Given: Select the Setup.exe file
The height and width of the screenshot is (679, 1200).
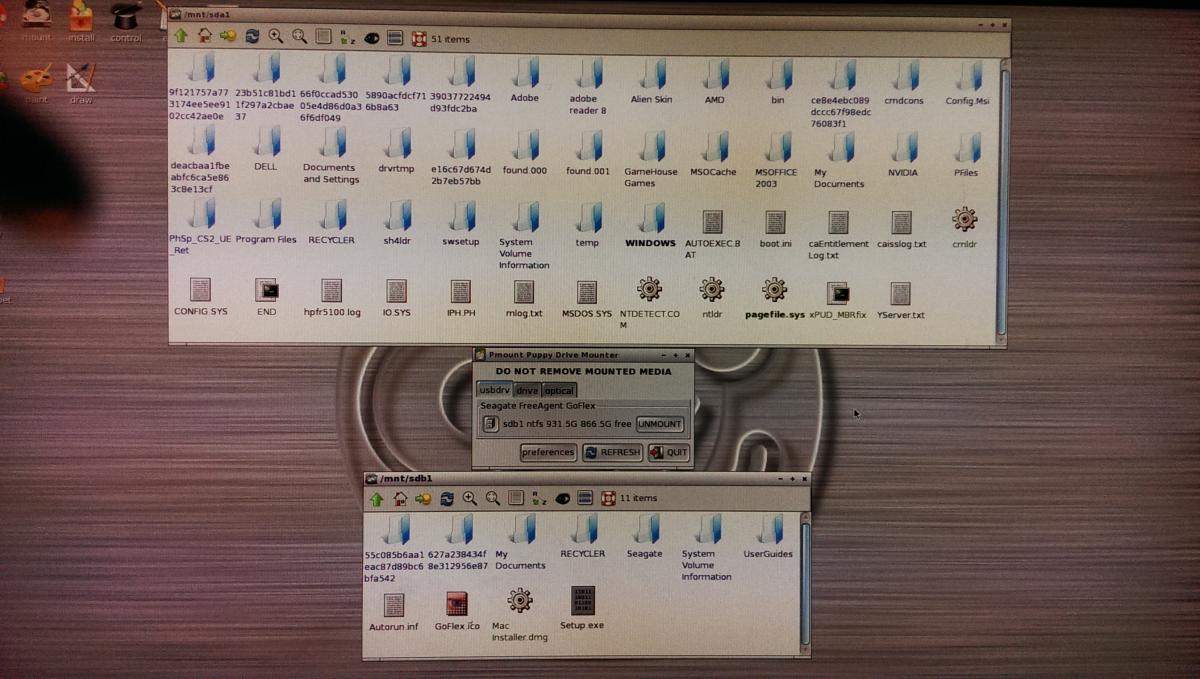Looking at the screenshot, I should tap(582, 609).
